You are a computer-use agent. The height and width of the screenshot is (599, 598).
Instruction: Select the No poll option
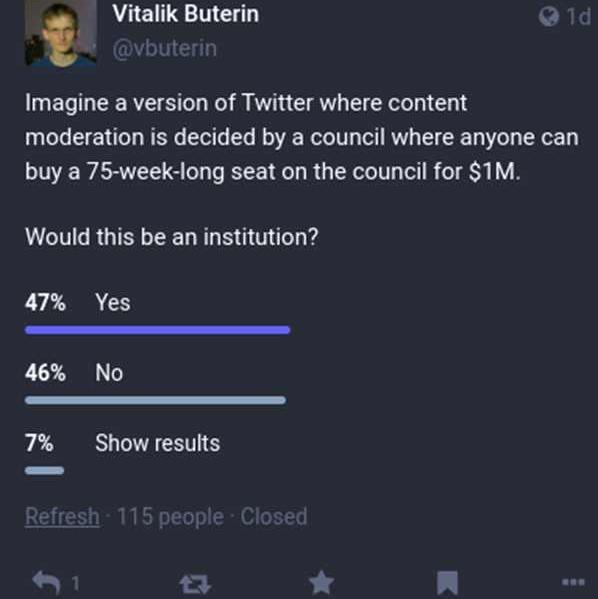click(109, 372)
